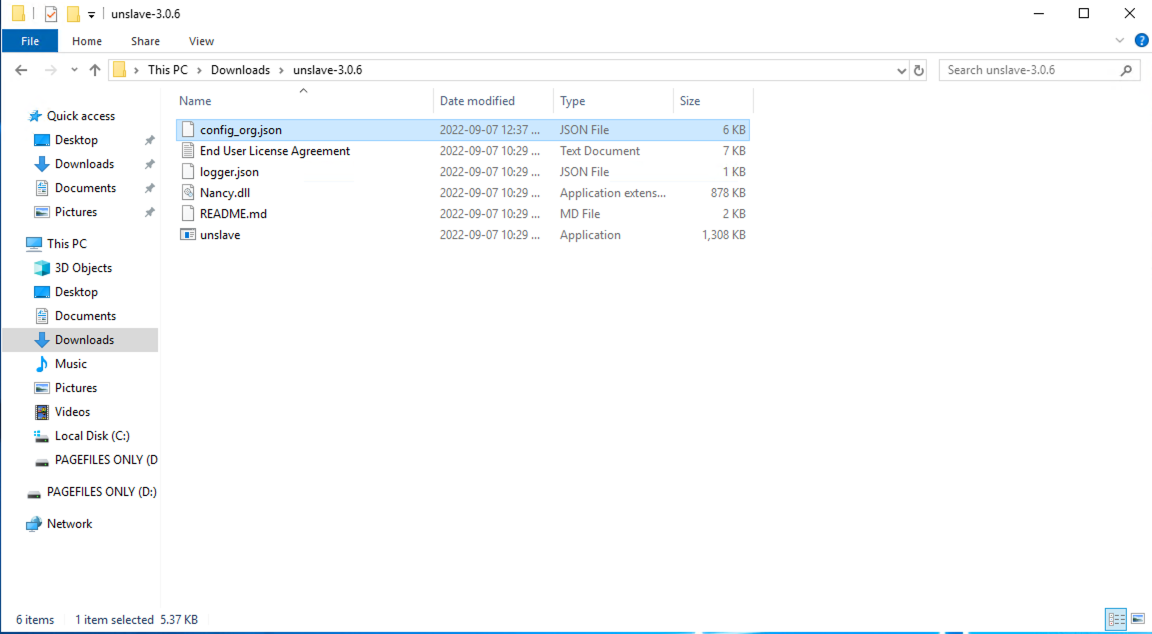The width and height of the screenshot is (1152, 634).
Task: Switch to Large icons view in the status bar
Action: tap(1138, 619)
